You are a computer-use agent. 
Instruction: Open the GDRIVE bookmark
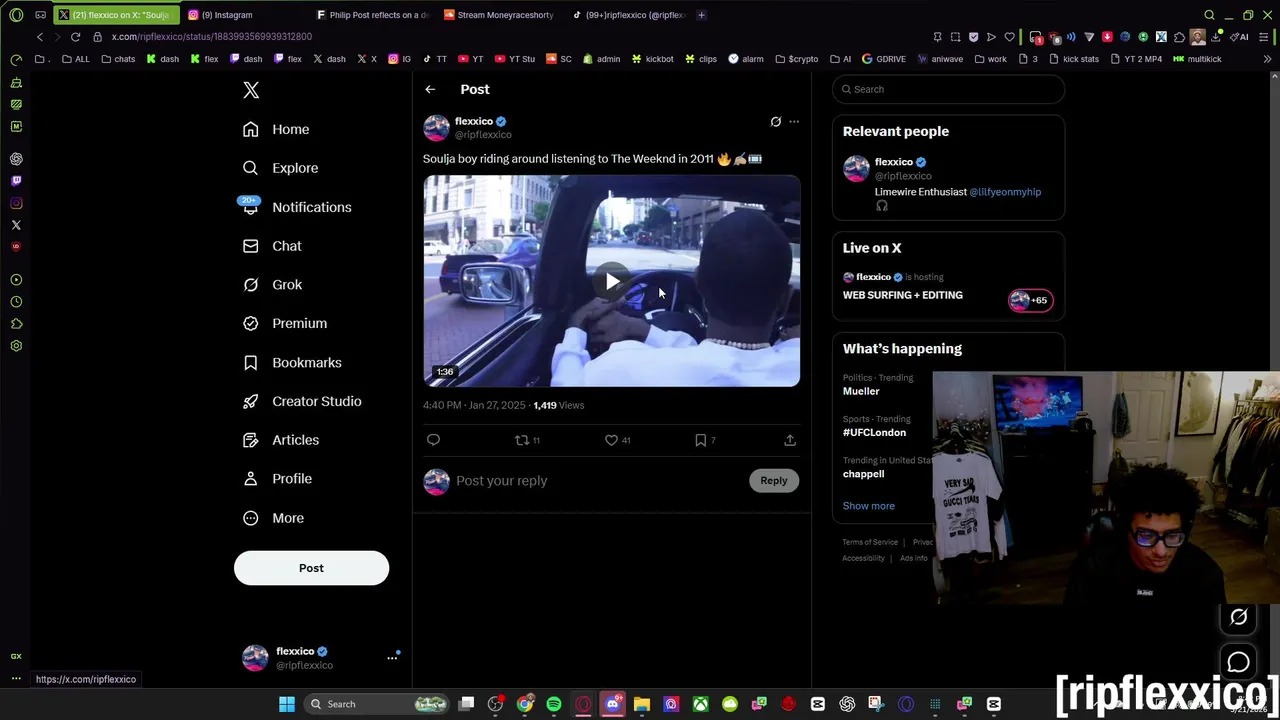point(884,59)
